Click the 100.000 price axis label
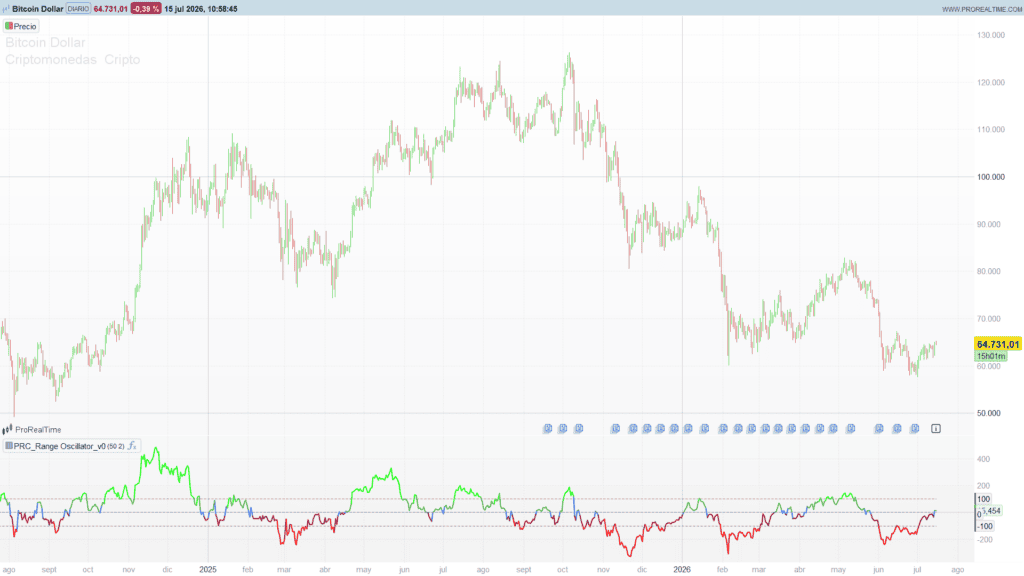Screen dimensions: 1024x576 [991, 177]
